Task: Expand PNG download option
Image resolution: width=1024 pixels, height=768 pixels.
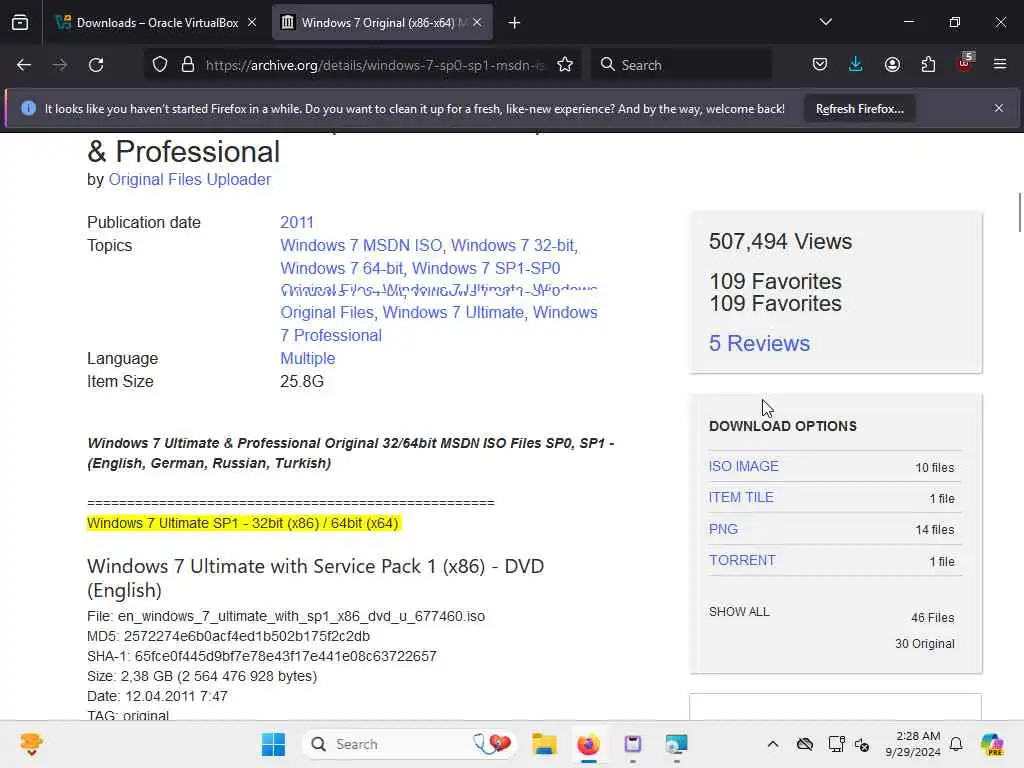Action: [723, 529]
